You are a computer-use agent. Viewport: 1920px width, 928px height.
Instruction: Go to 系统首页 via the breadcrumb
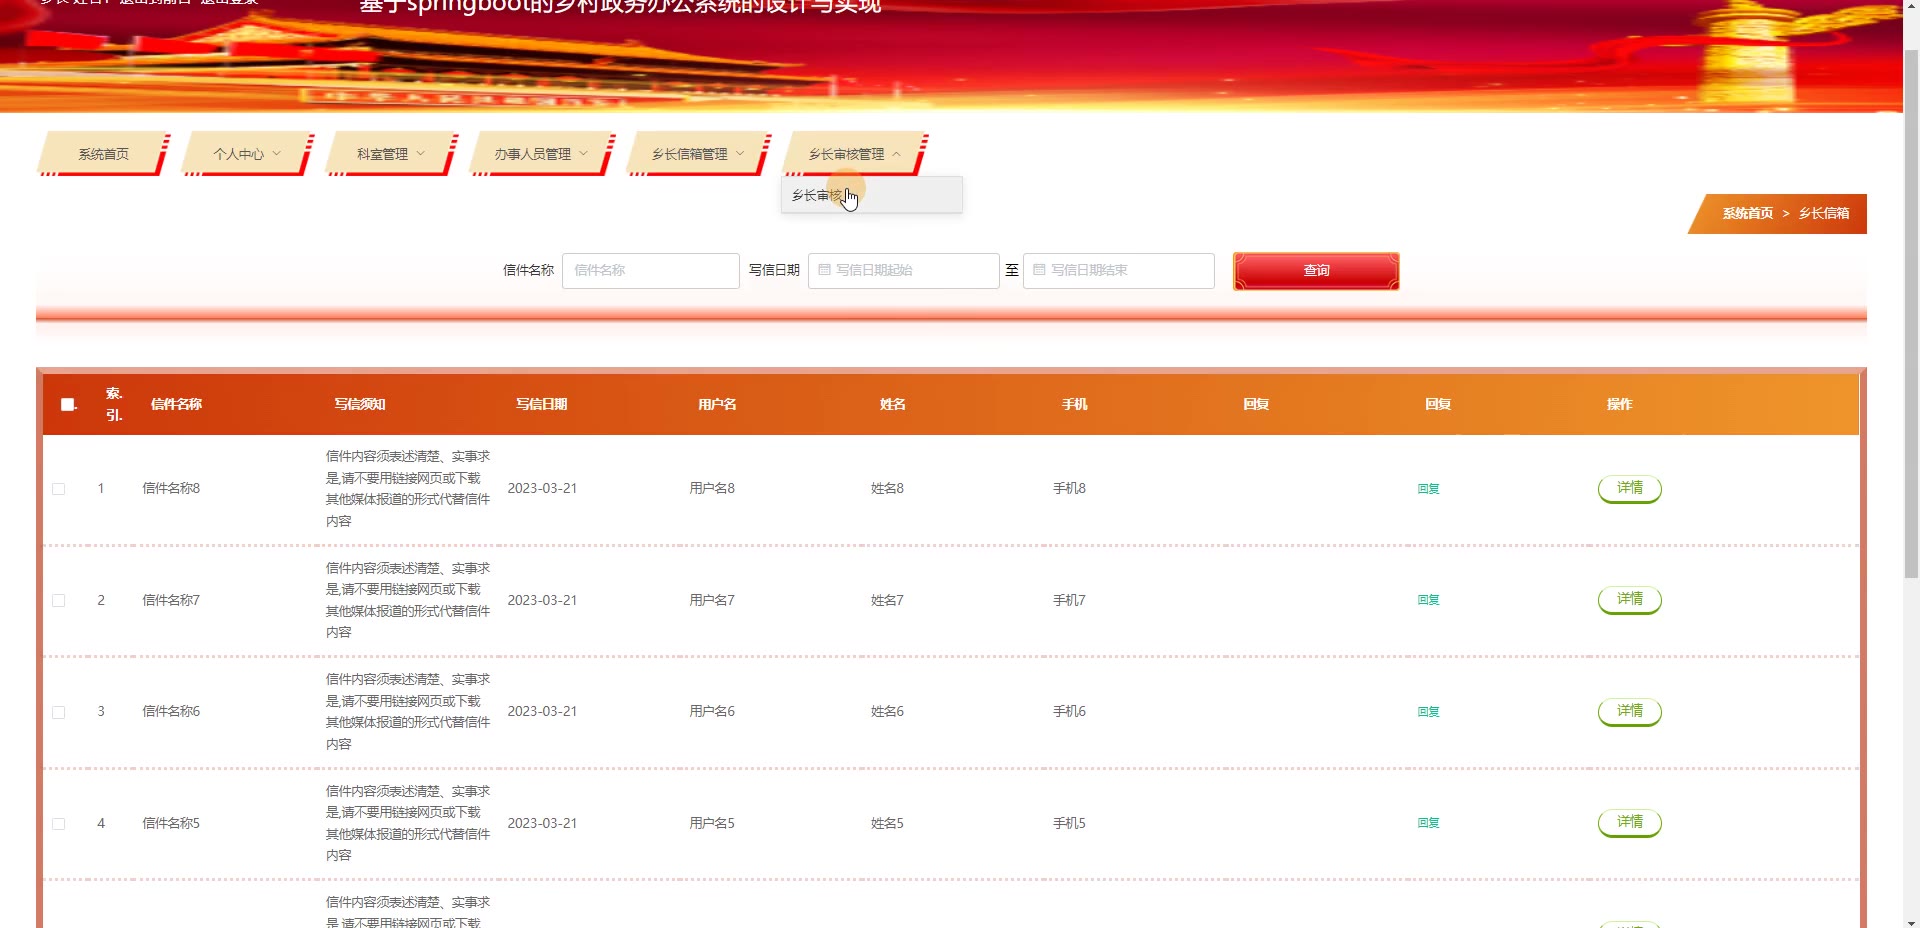(1747, 213)
